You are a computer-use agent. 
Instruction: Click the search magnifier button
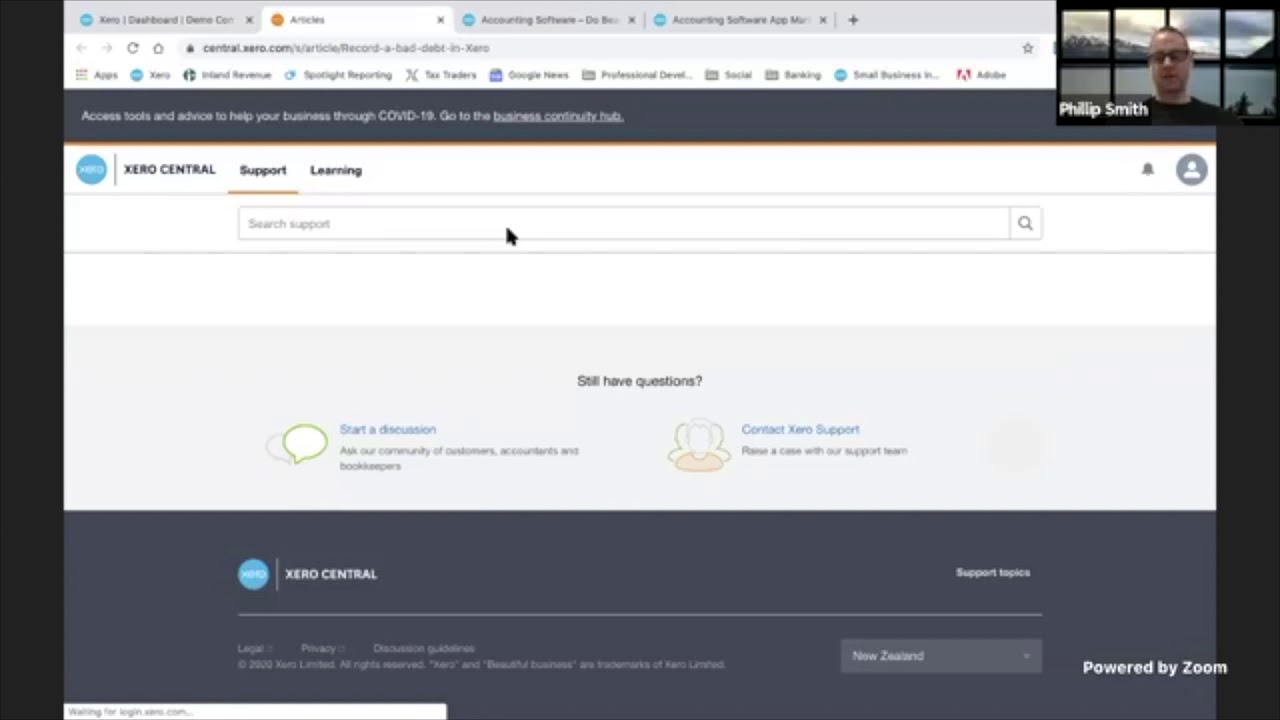(1025, 224)
